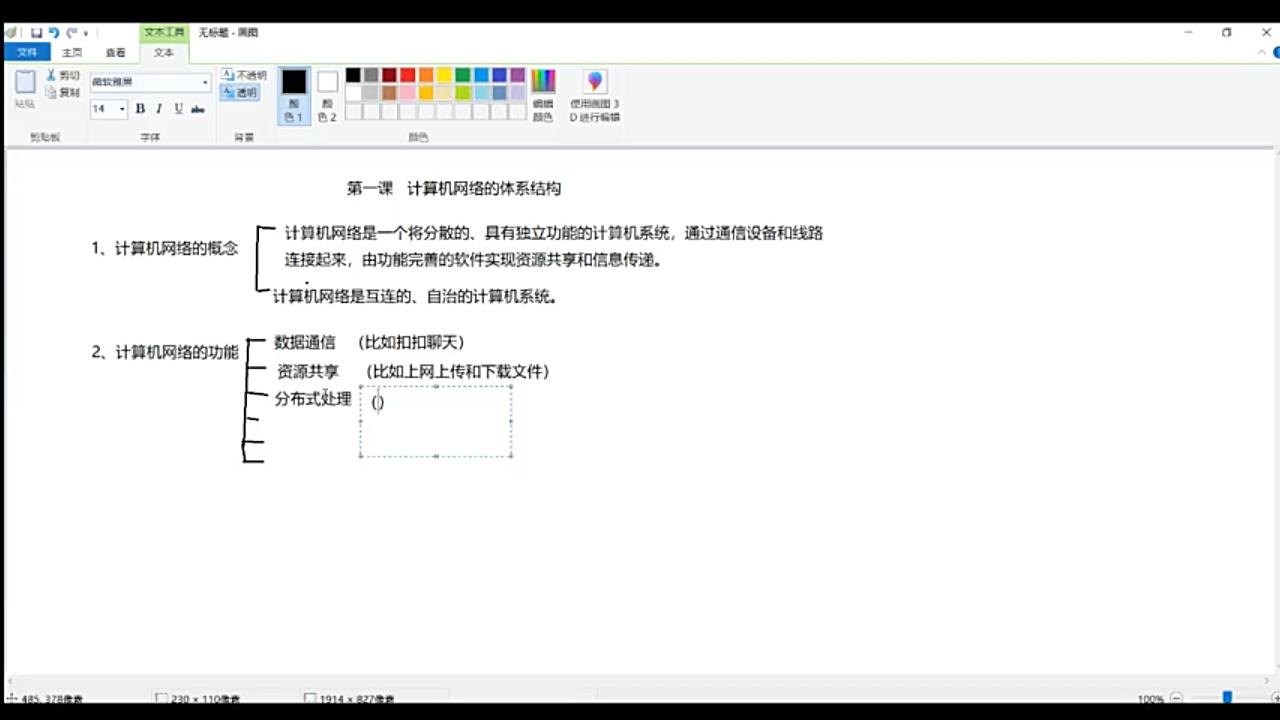Toggle Bold text formatting
This screenshot has height=720, width=1280.
[140, 108]
